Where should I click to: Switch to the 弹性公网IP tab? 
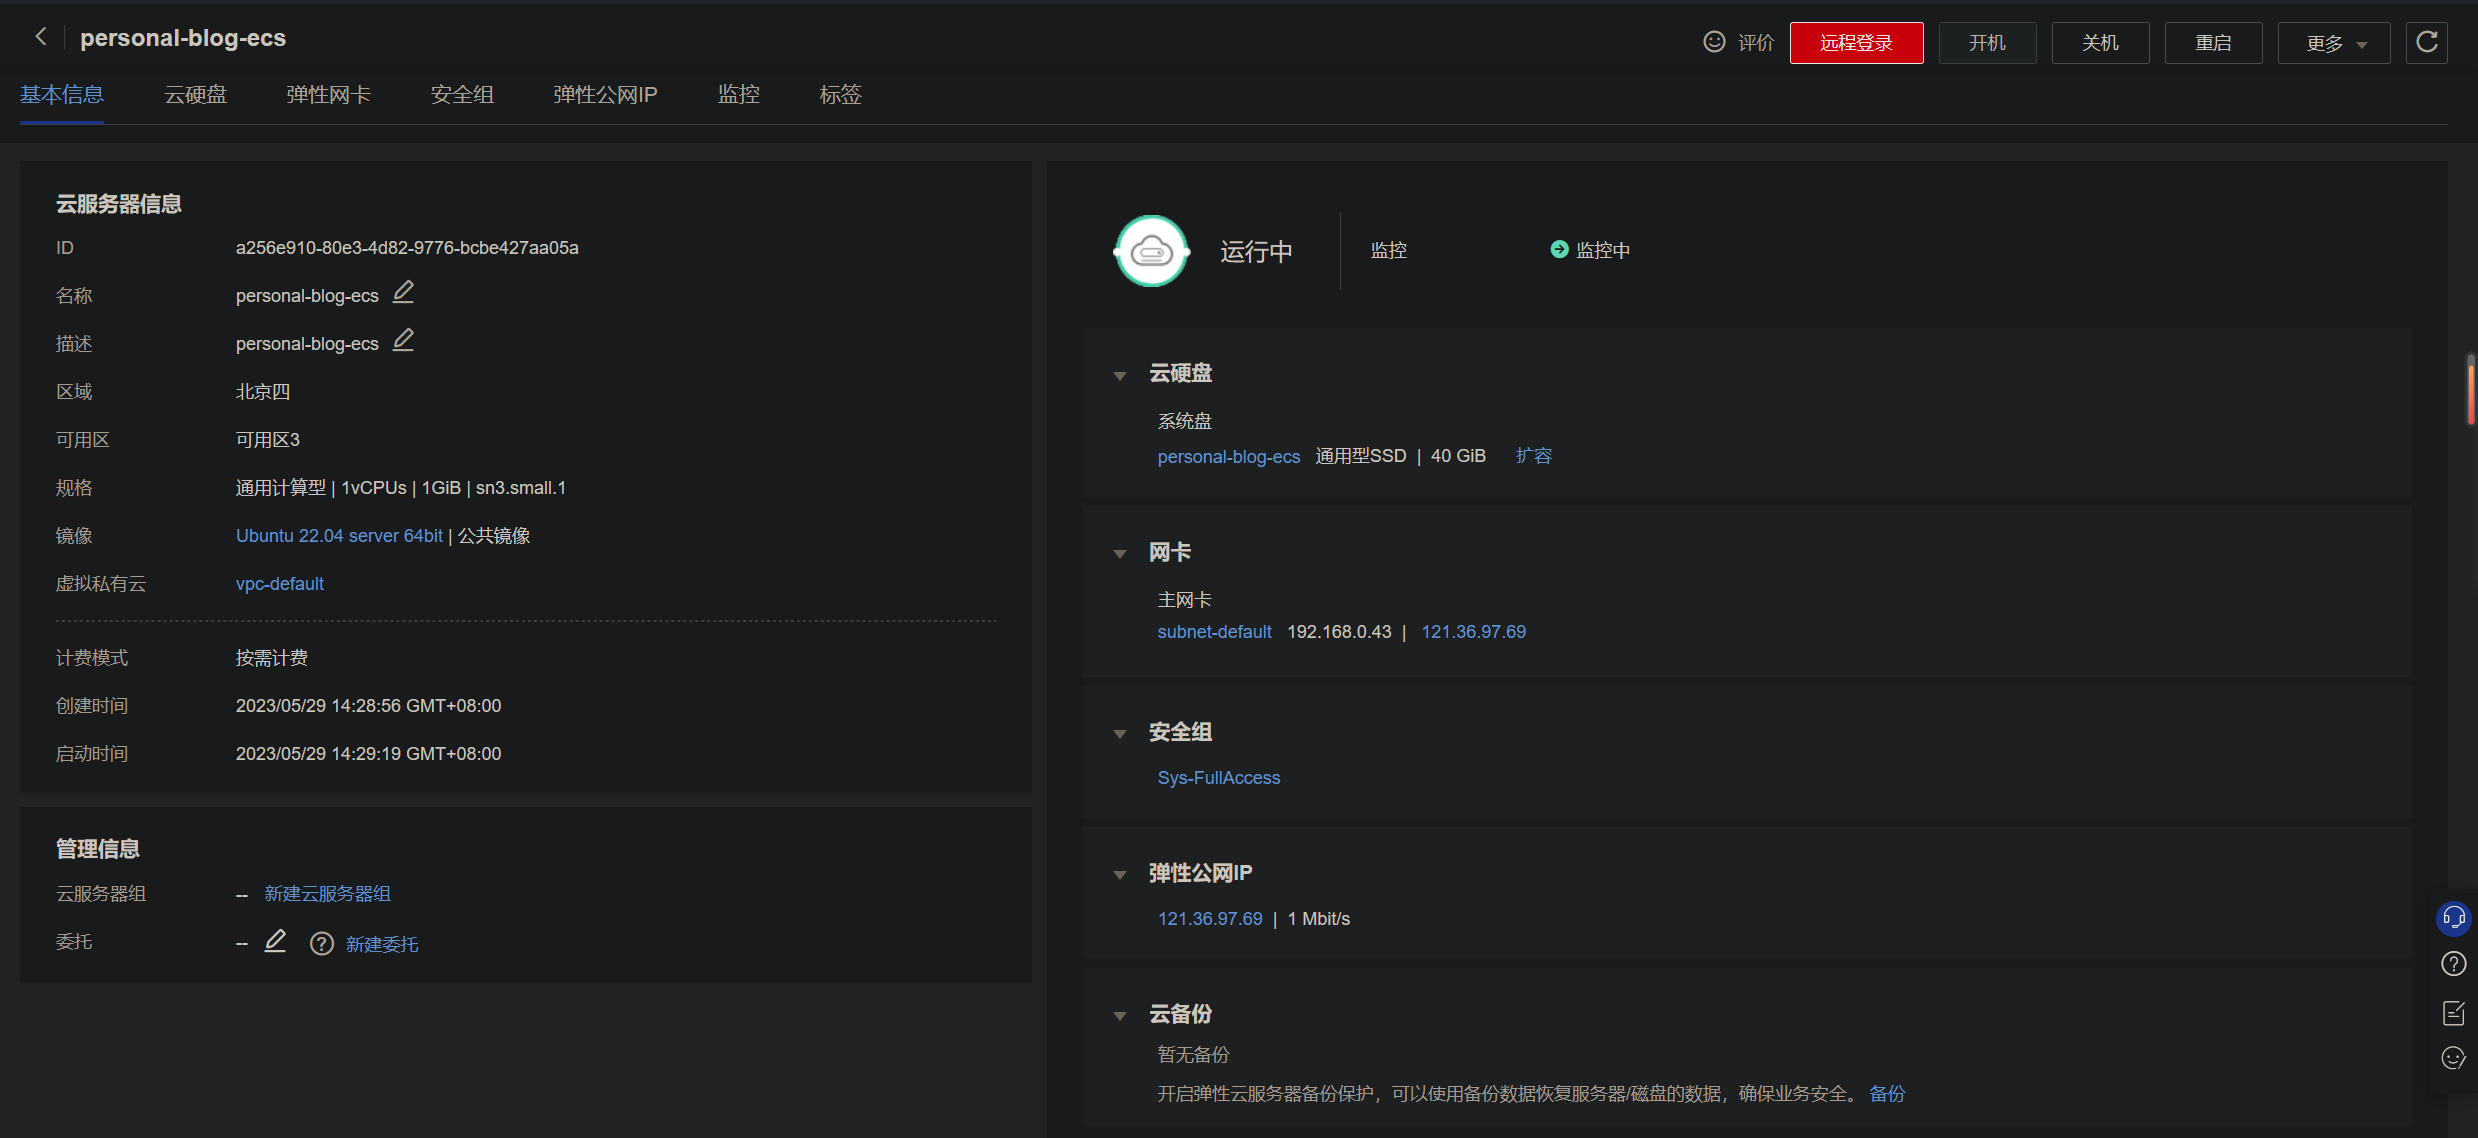coord(605,95)
